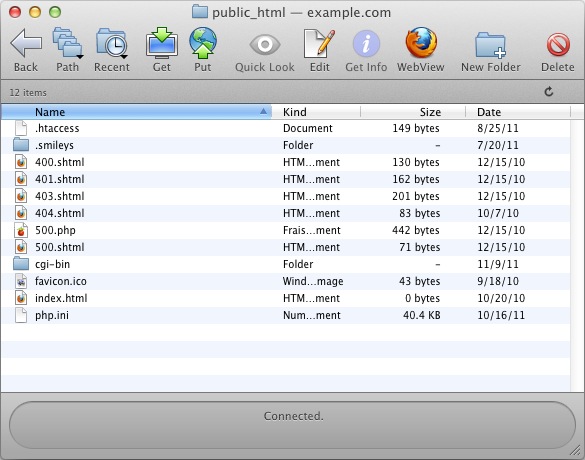
Task: Select the .smileys folder
Action: click(285, 145)
